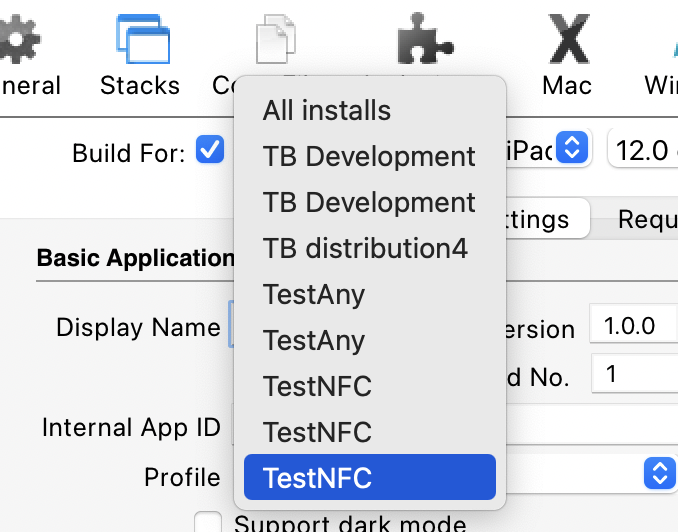The width and height of the screenshot is (678, 532).
Task: Enable the Support dark mode checkbox
Action: 208,523
